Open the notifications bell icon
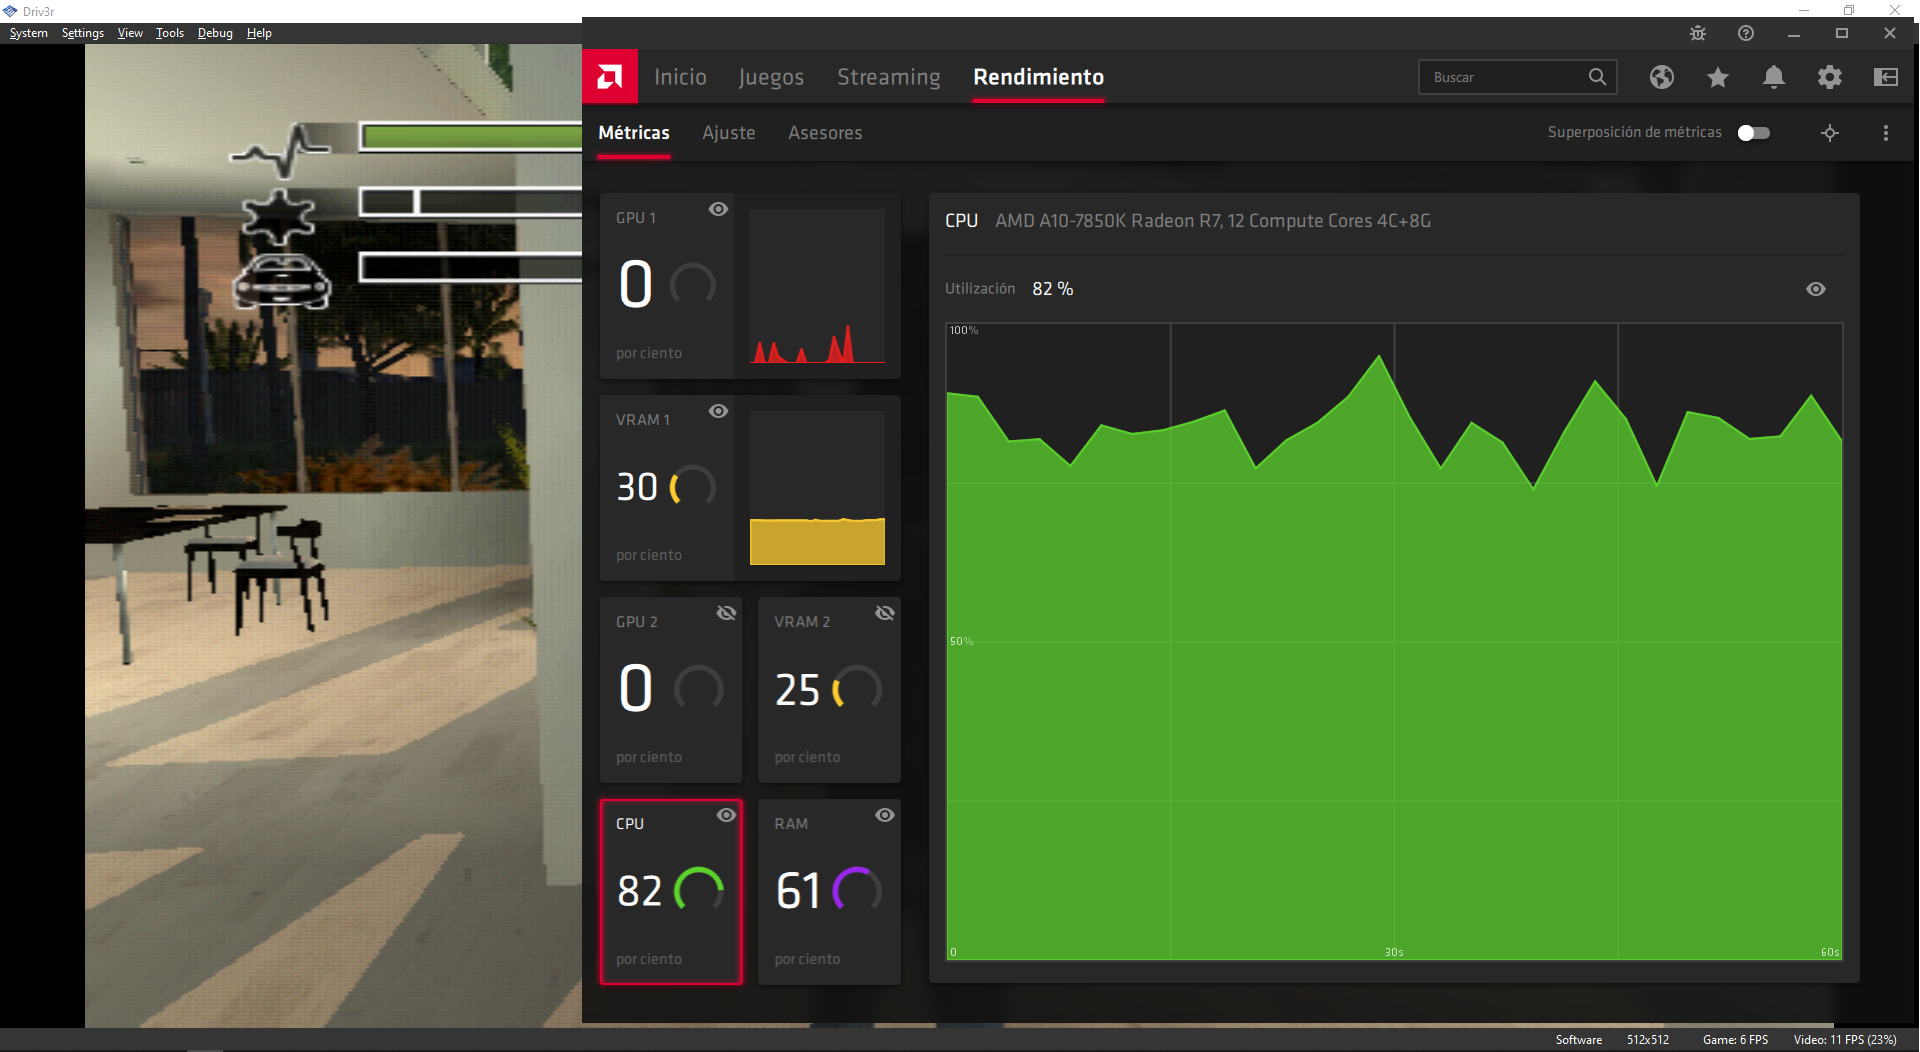 [x=1774, y=77]
